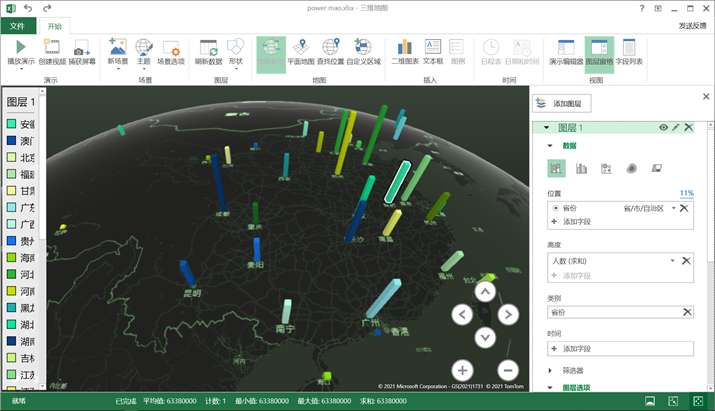The image size is (715, 411).
Task: Toggle the 图层窗格 layer pane view
Action: (x=599, y=52)
